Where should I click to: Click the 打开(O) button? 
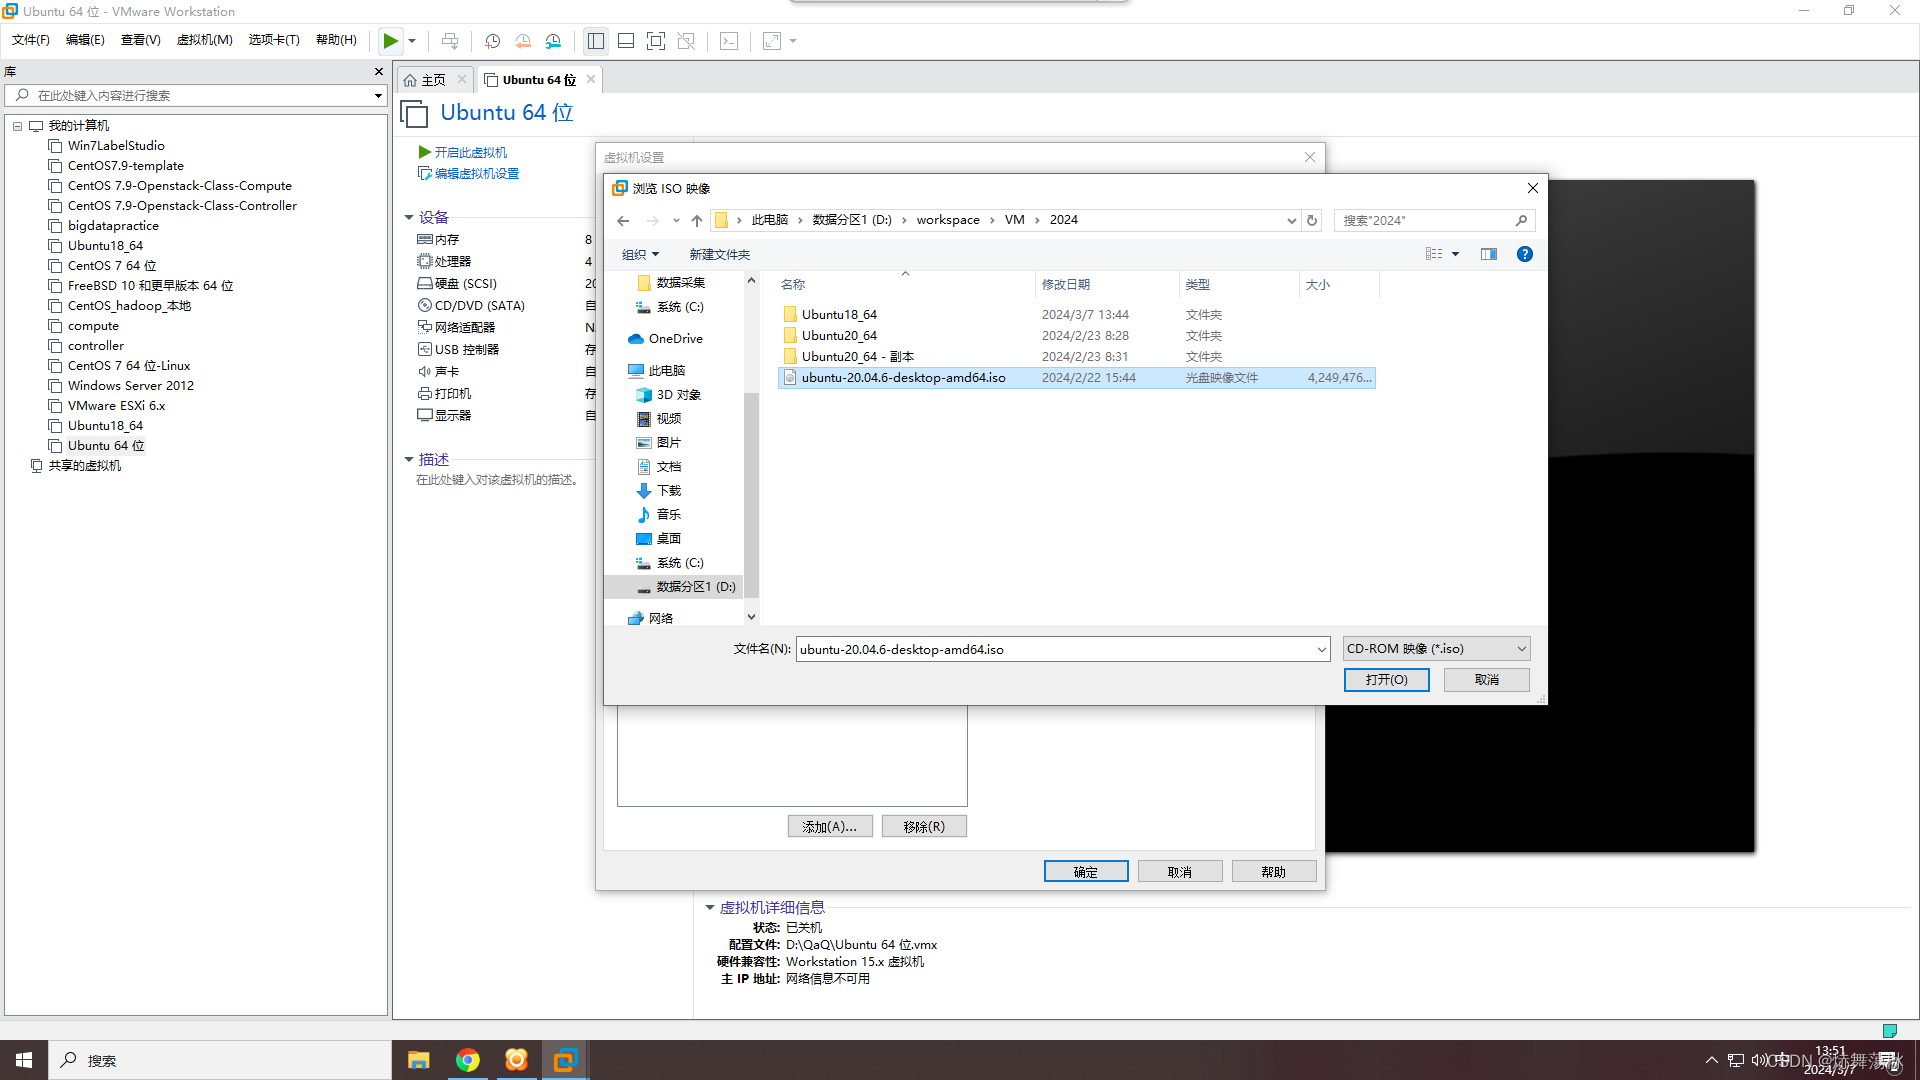coord(1386,680)
